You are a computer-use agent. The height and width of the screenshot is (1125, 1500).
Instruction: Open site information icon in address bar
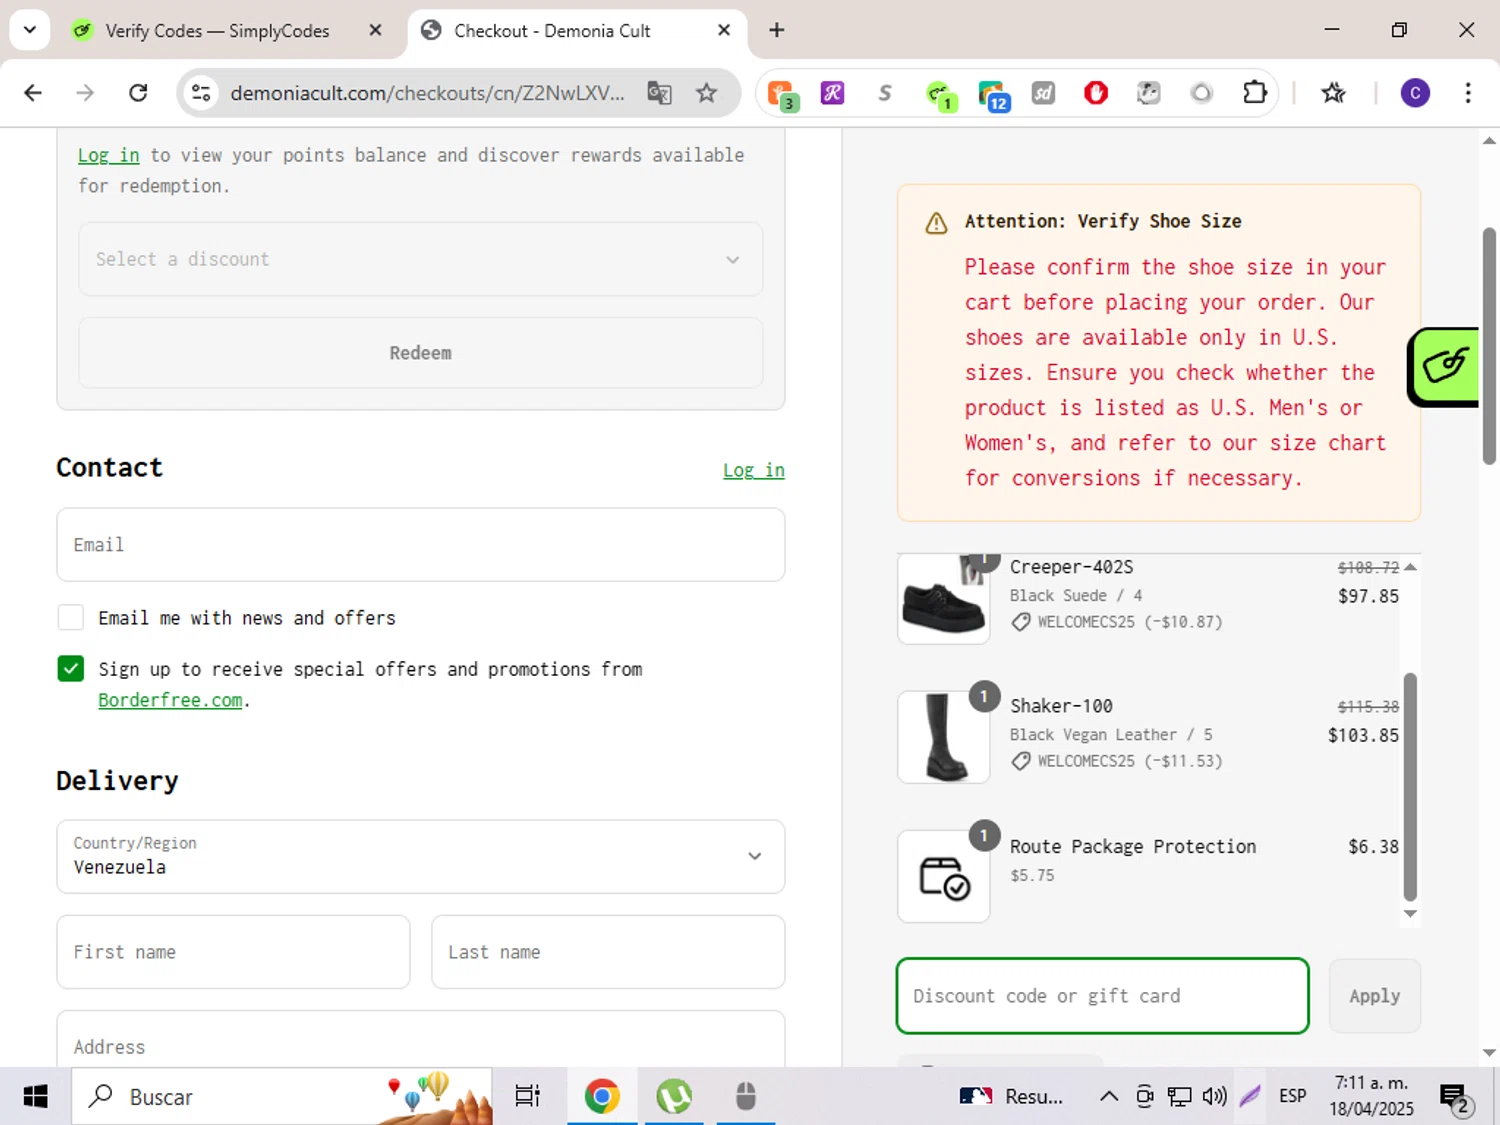pyautogui.click(x=201, y=93)
